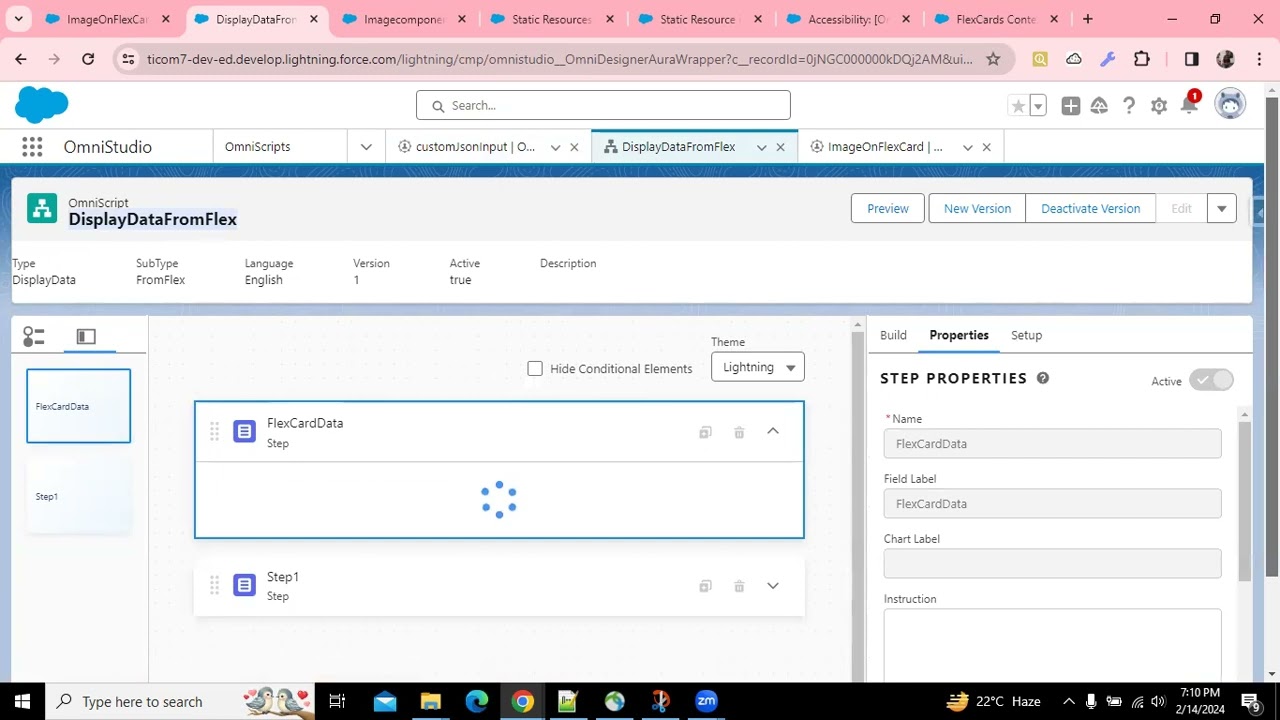This screenshot has width=1280, height=720.
Task: Open ImageOnFlexCard tab dropdown chevron
Action: point(967,147)
